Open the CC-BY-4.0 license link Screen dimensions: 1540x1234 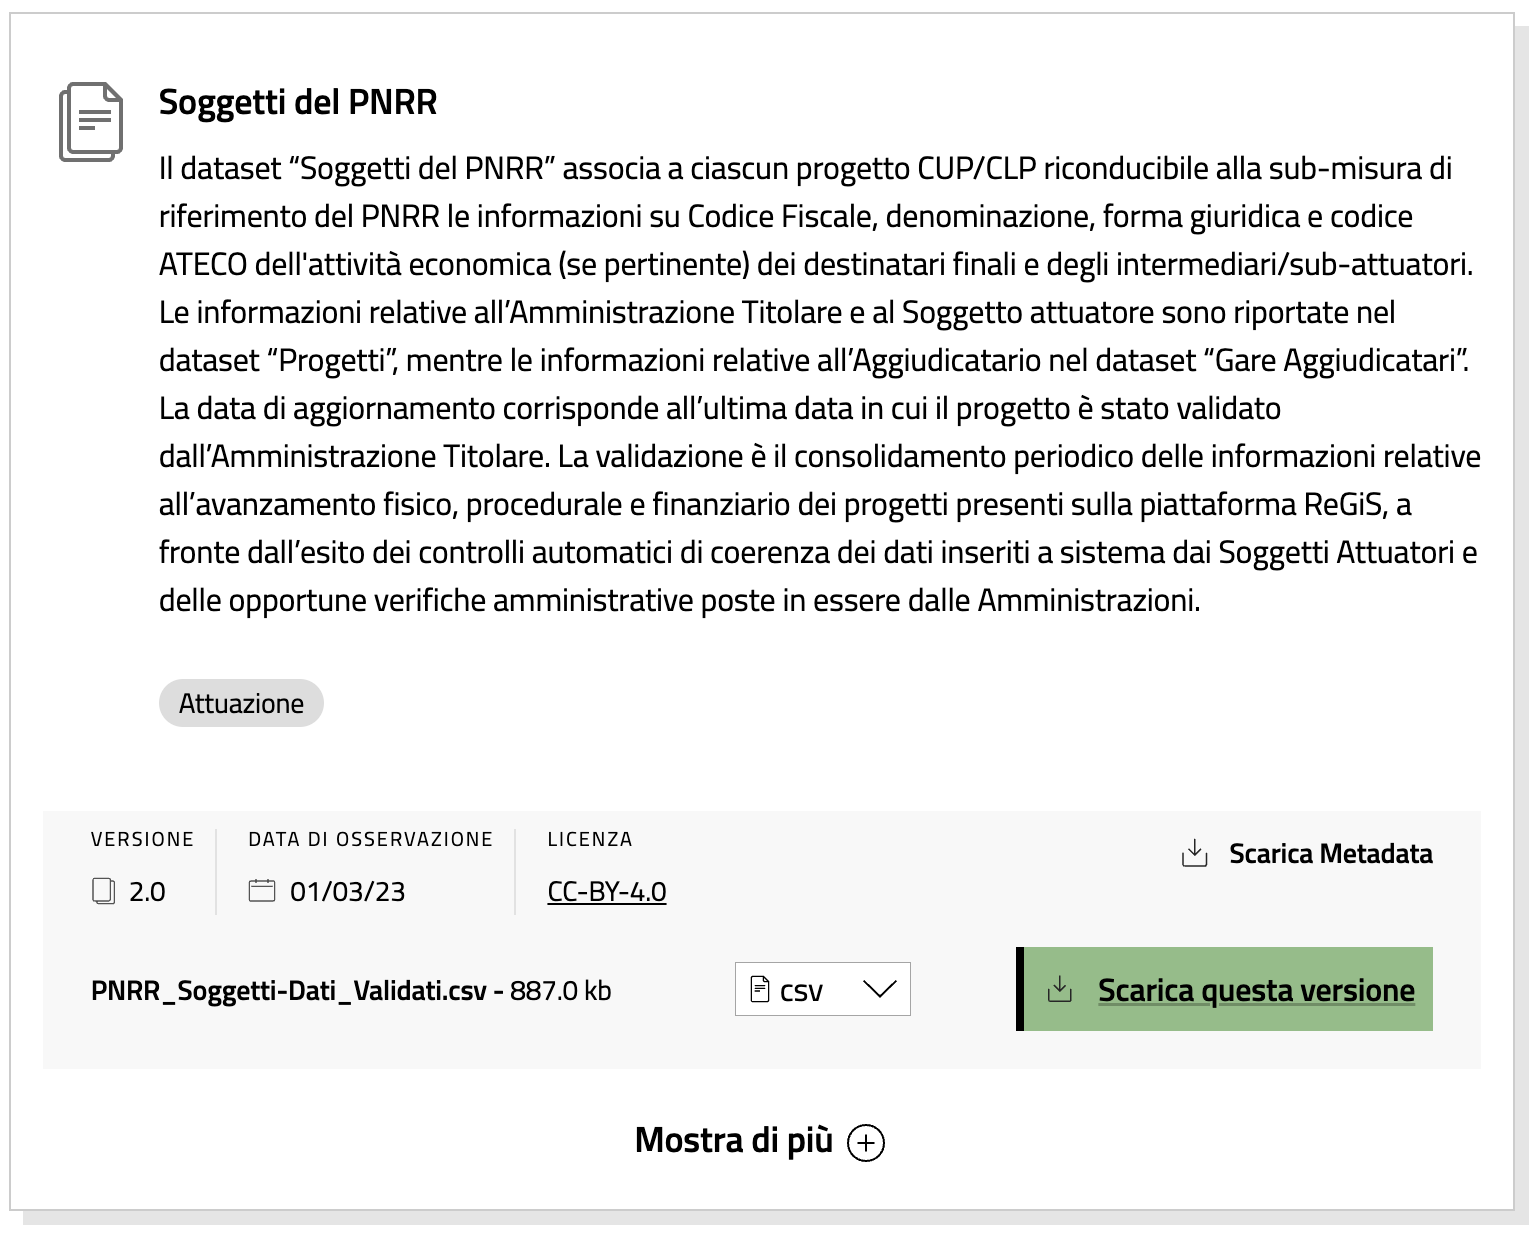(x=607, y=891)
